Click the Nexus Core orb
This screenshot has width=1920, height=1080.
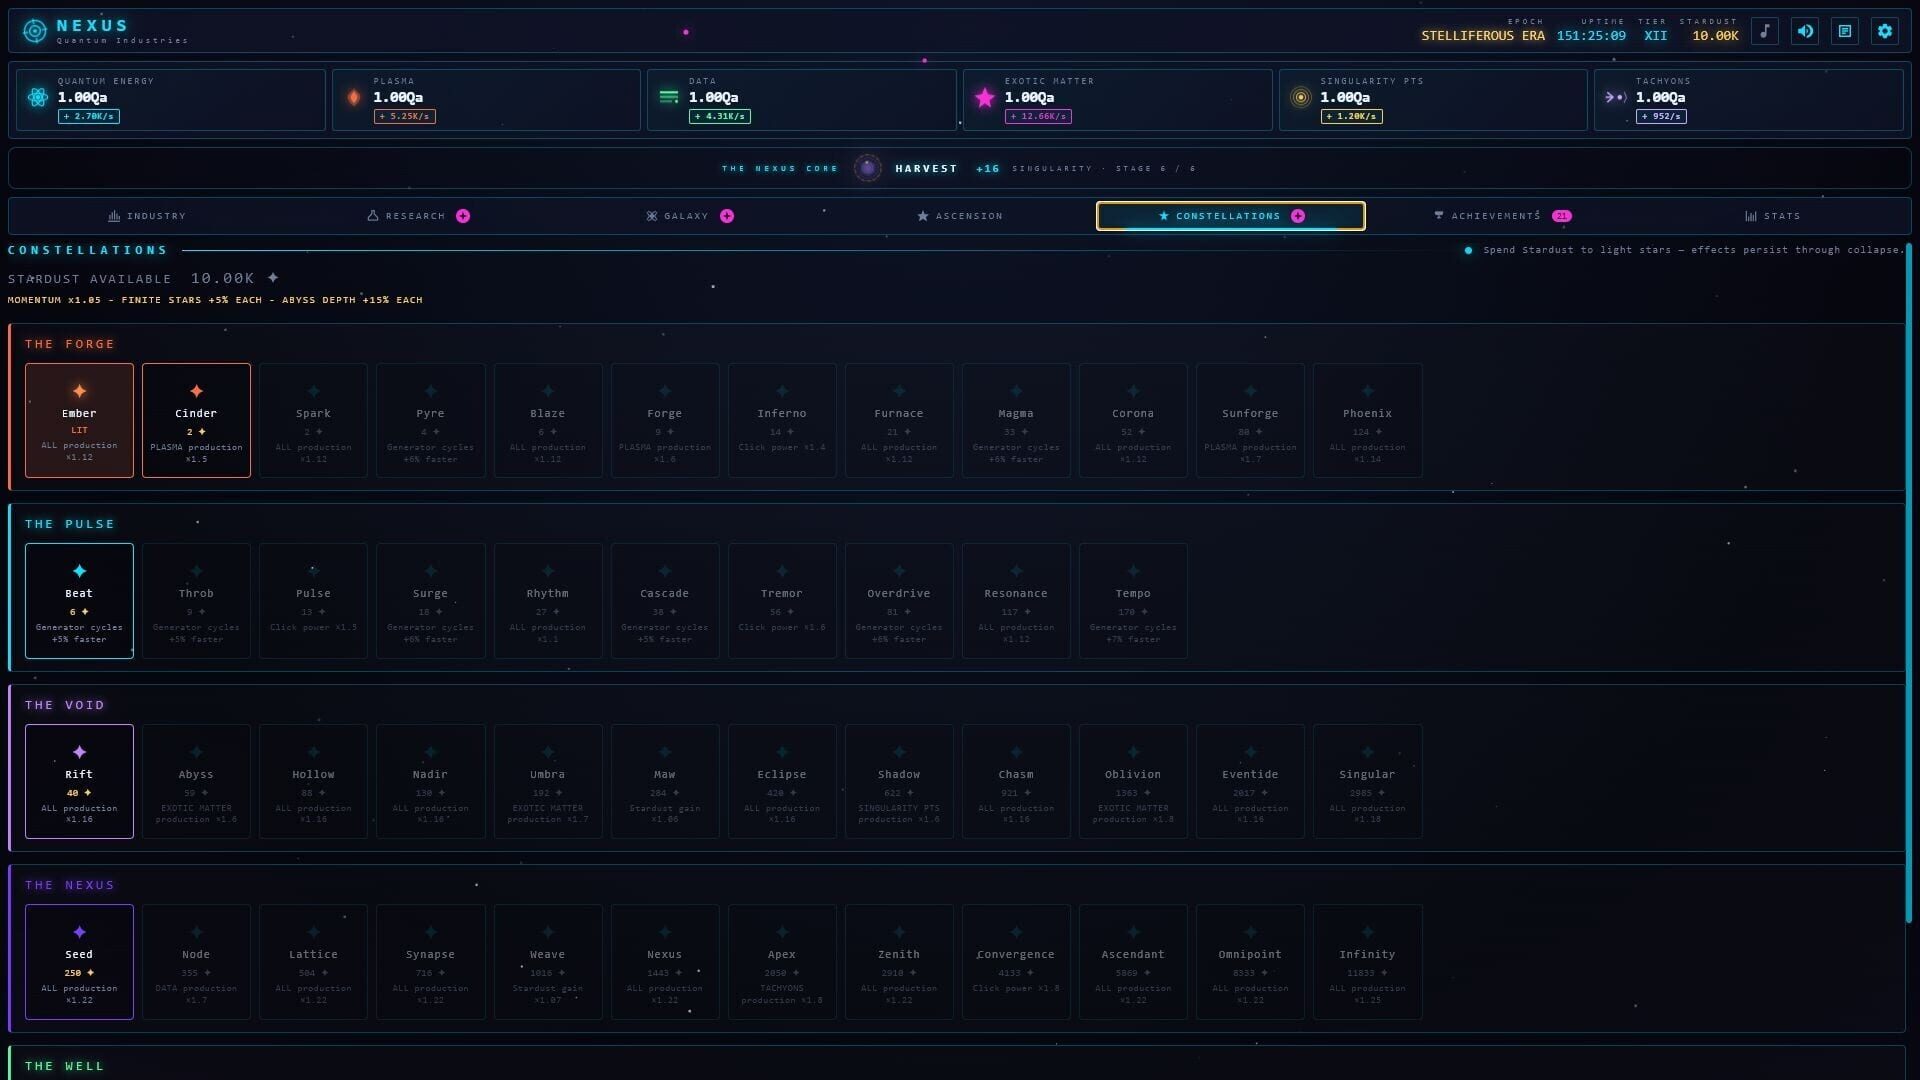868,168
